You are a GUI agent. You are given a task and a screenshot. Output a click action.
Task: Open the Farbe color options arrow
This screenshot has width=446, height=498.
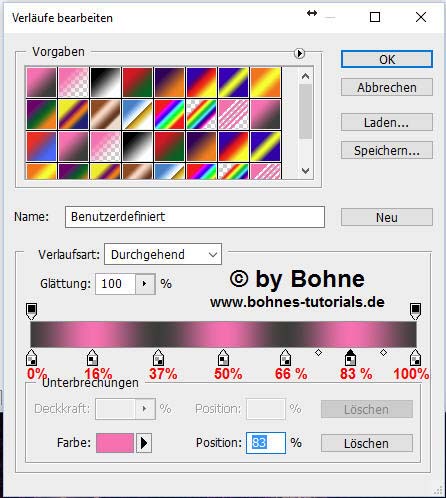tap(144, 443)
